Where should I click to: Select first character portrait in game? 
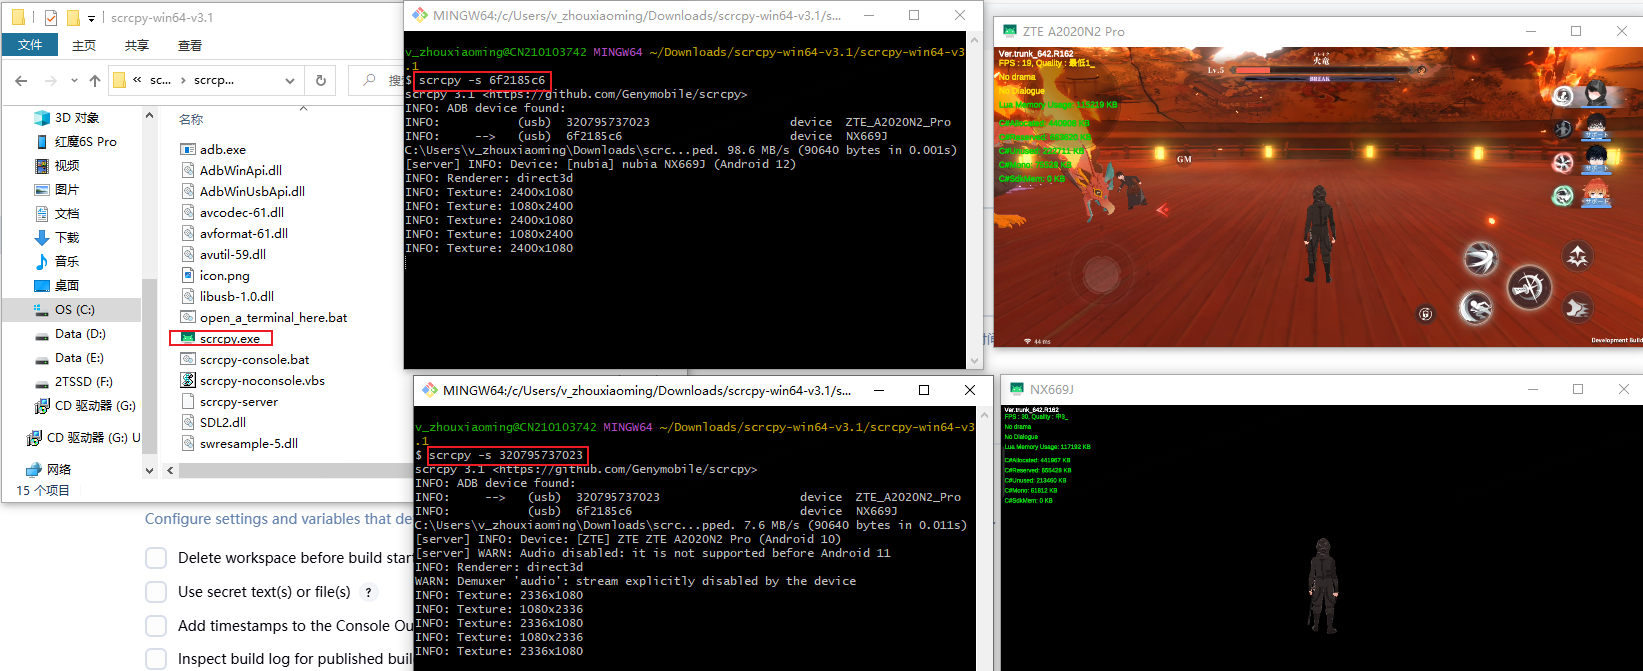[x=1596, y=95]
